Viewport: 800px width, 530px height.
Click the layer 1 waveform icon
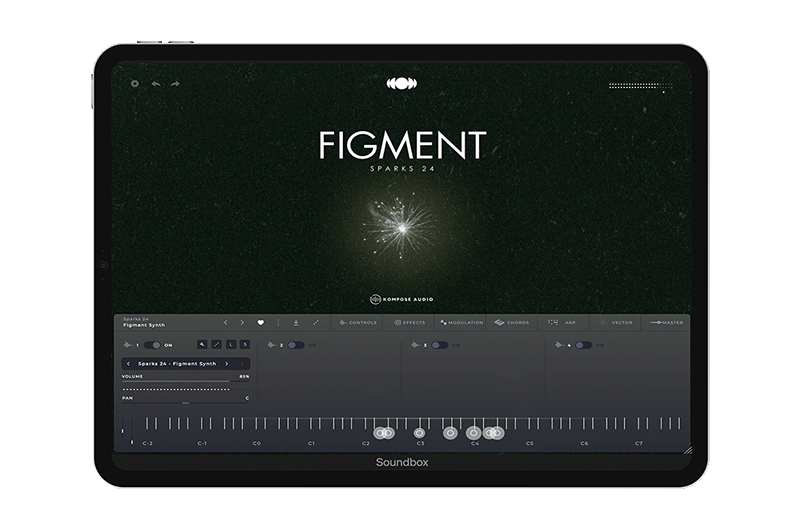pos(128,345)
